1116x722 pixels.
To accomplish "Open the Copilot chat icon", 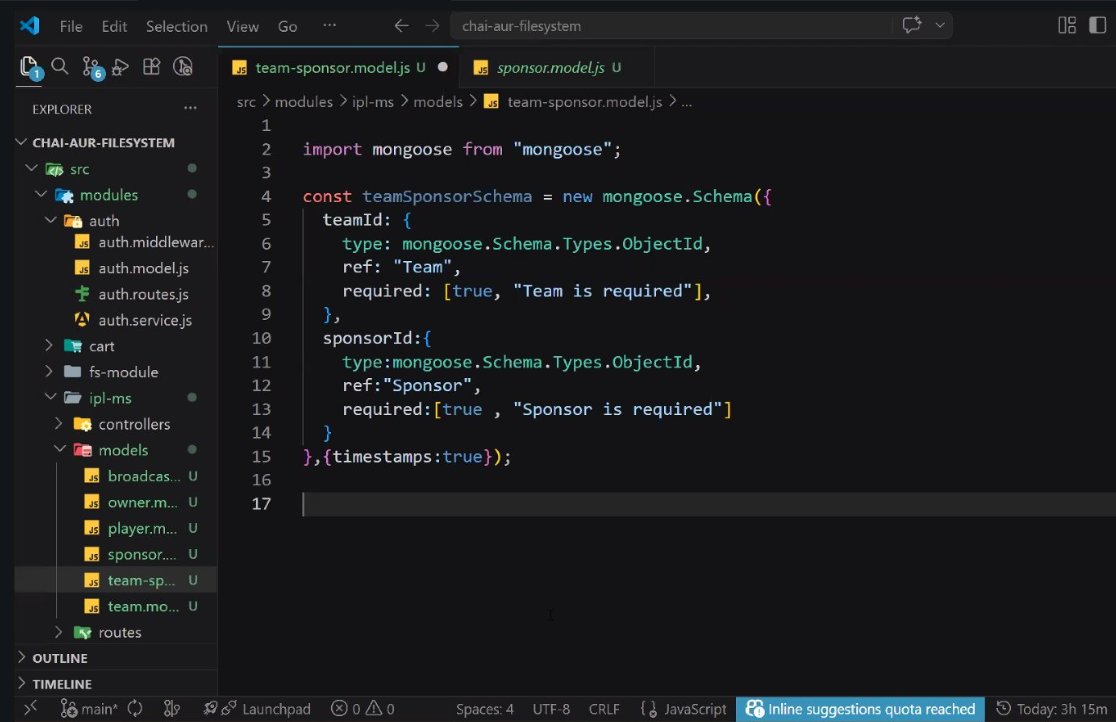I will (912, 26).
